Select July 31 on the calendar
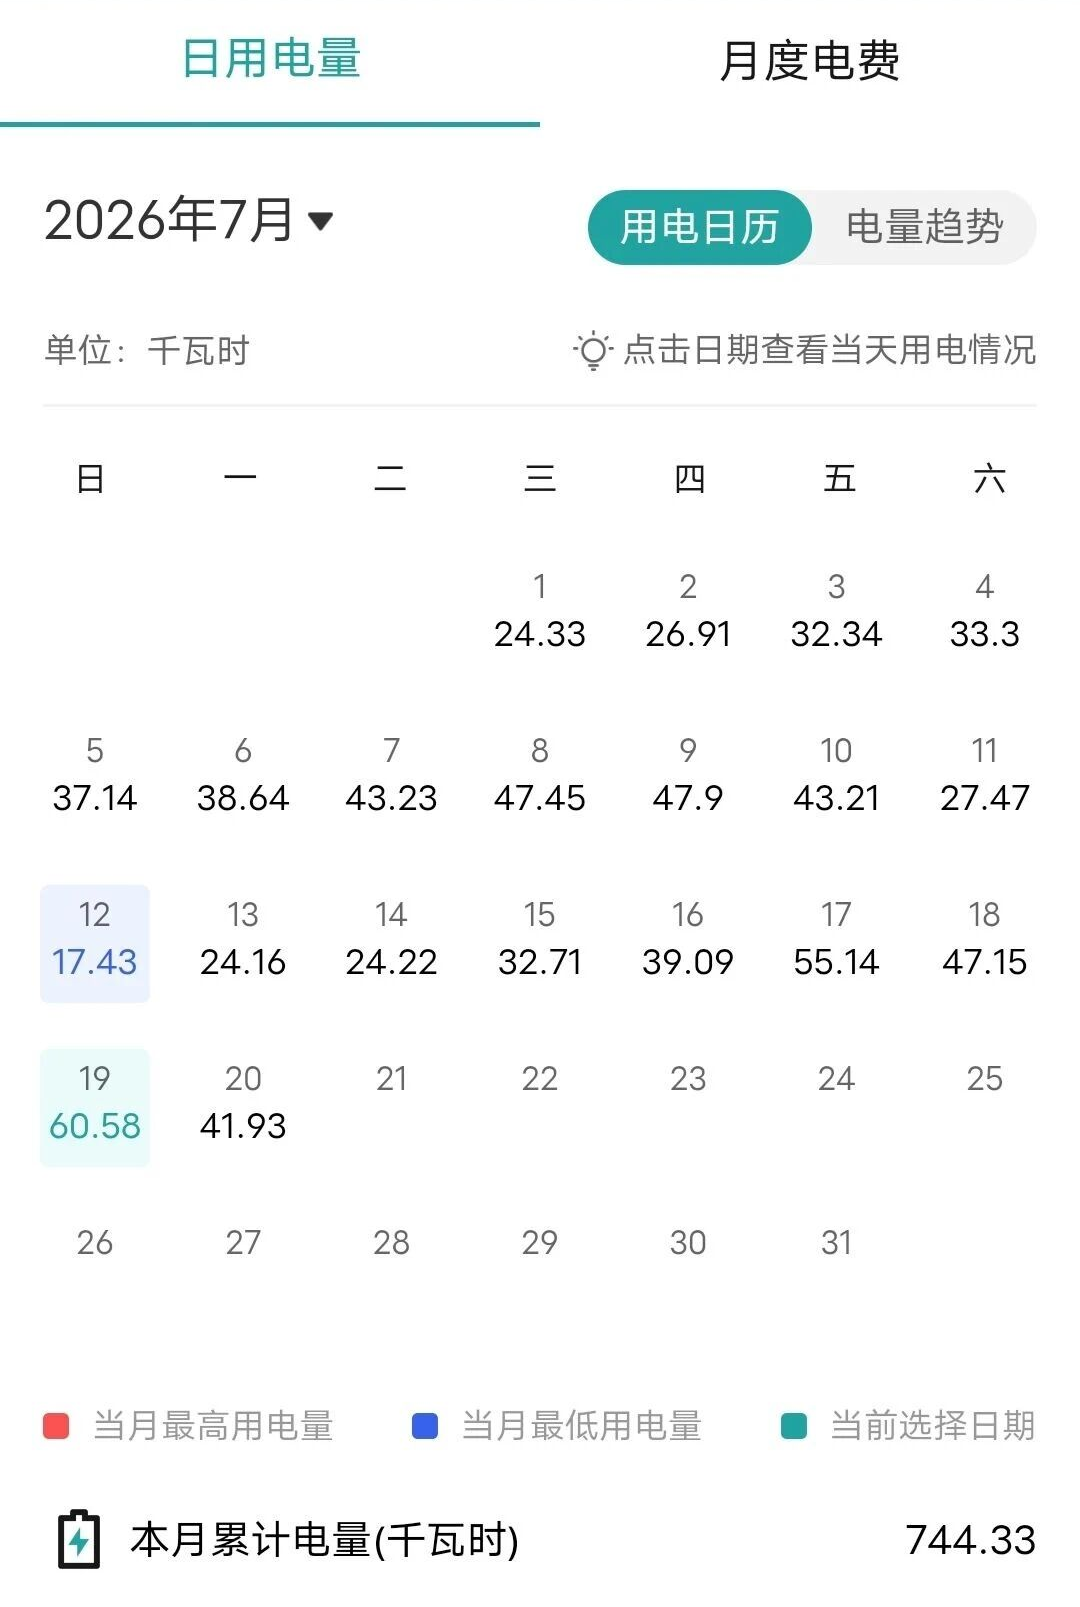The height and width of the screenshot is (1607, 1080). 836,1242
